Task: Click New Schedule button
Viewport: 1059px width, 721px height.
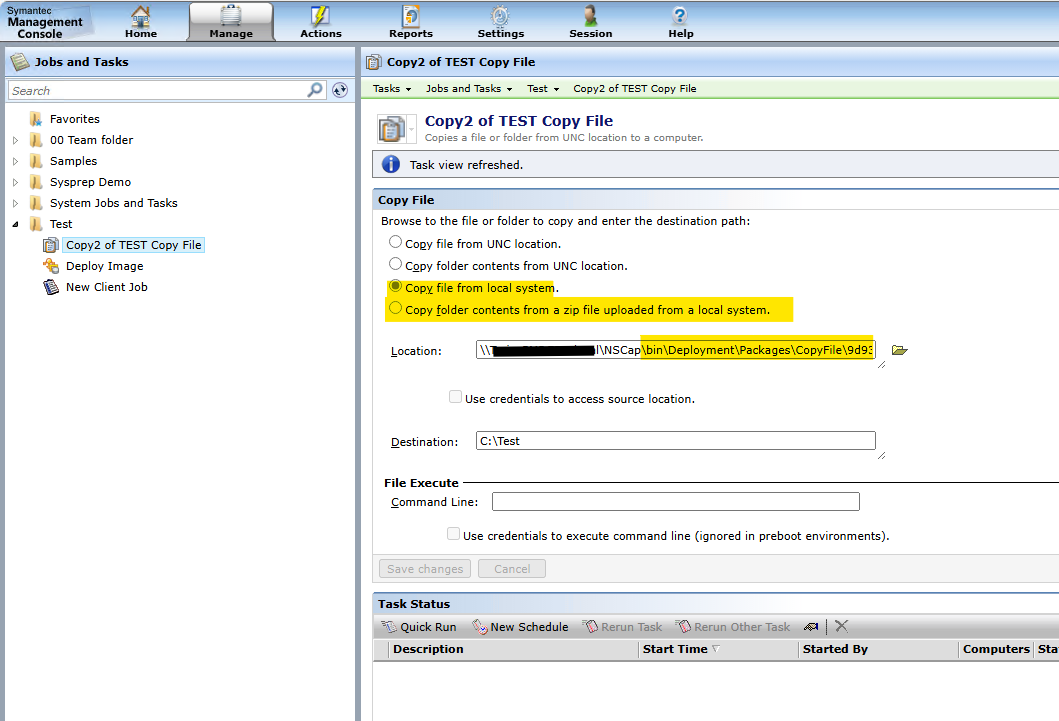Action: pyautogui.click(x=521, y=626)
